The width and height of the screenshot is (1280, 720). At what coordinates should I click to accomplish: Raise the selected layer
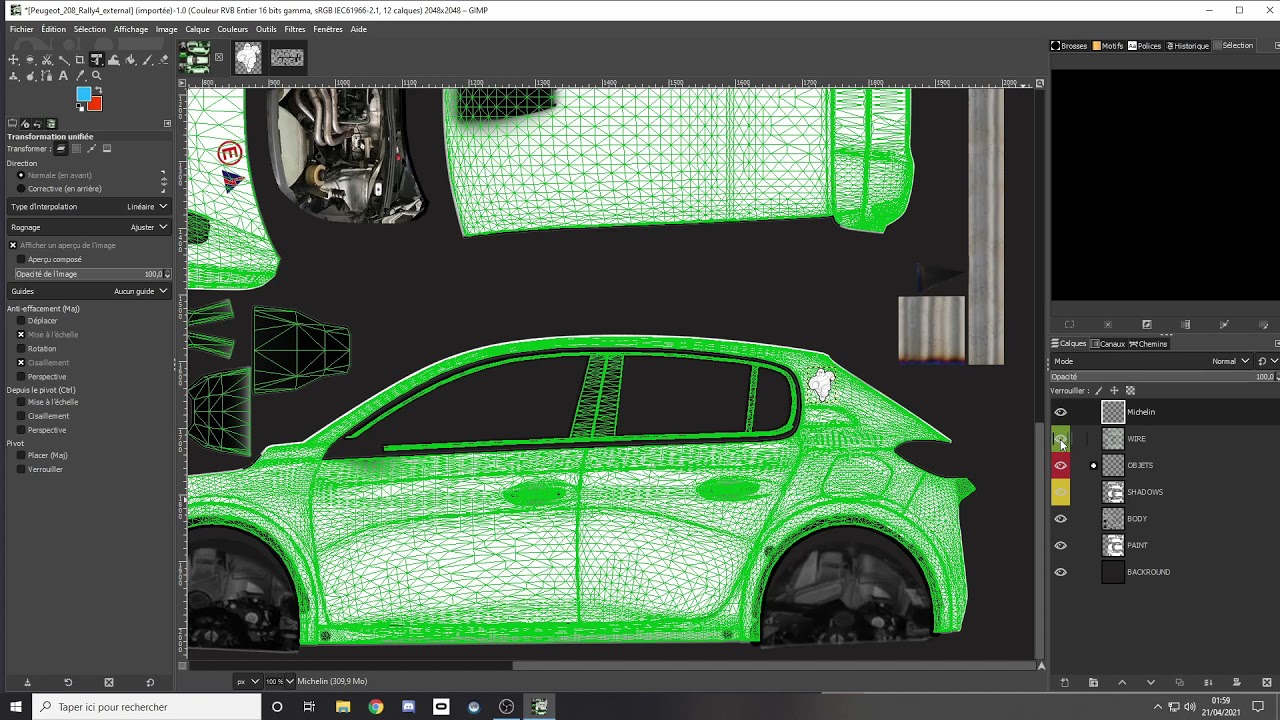tap(1122, 683)
